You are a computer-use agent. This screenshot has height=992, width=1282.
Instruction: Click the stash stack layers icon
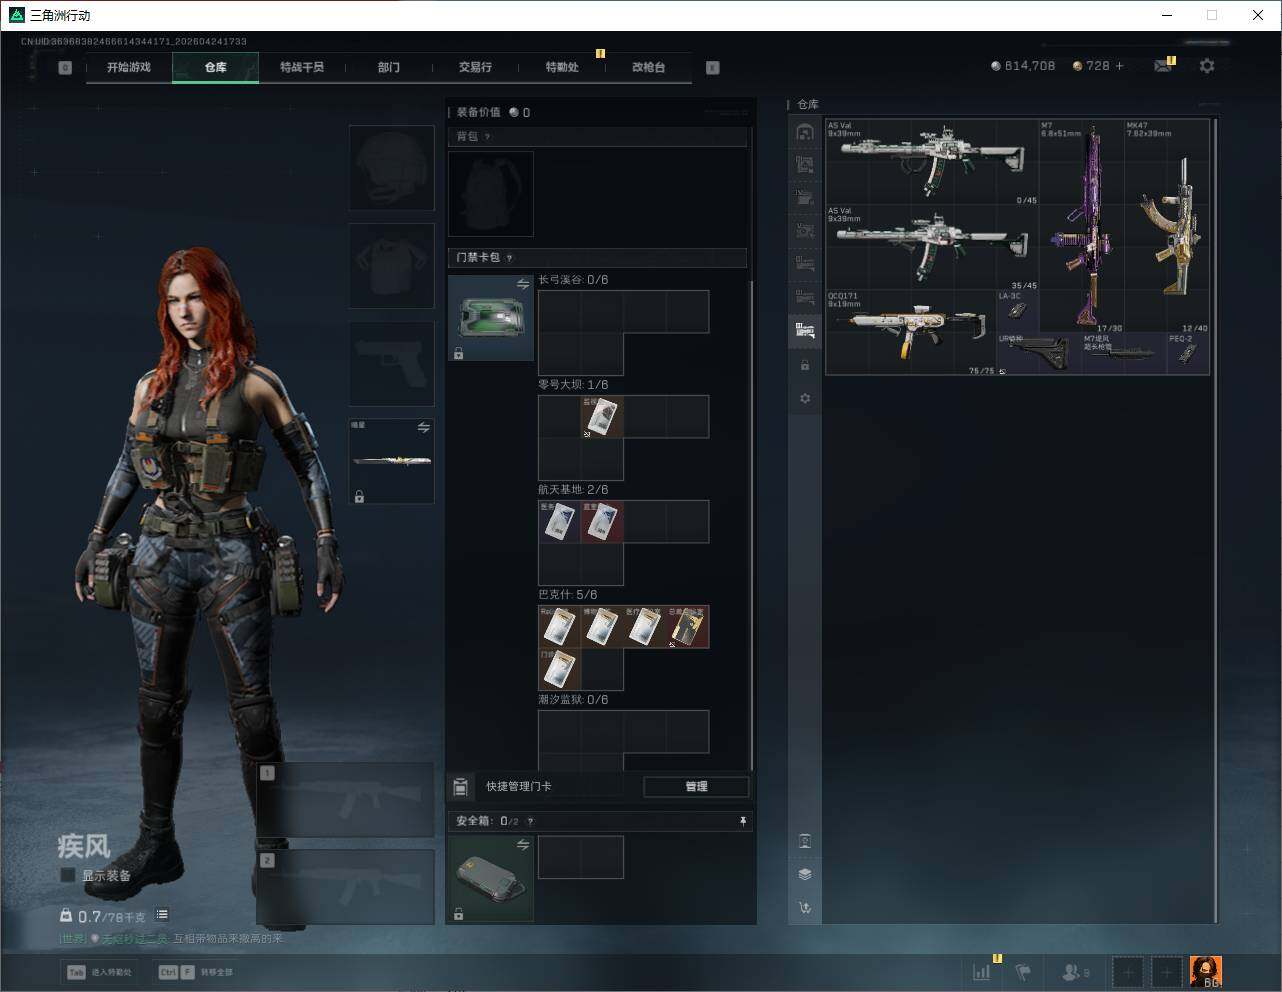pos(805,874)
